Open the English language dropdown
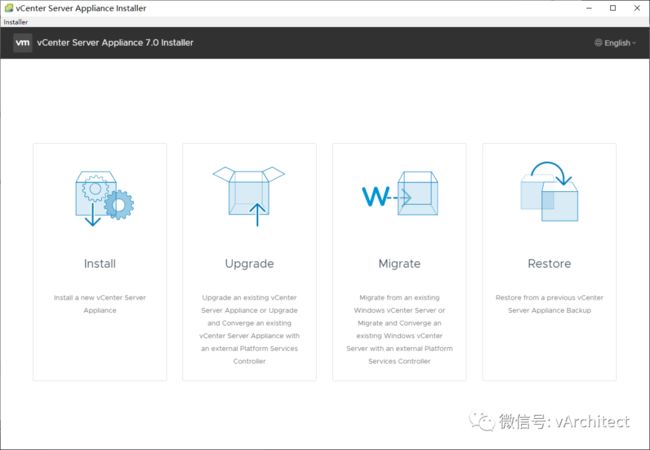 click(x=615, y=43)
